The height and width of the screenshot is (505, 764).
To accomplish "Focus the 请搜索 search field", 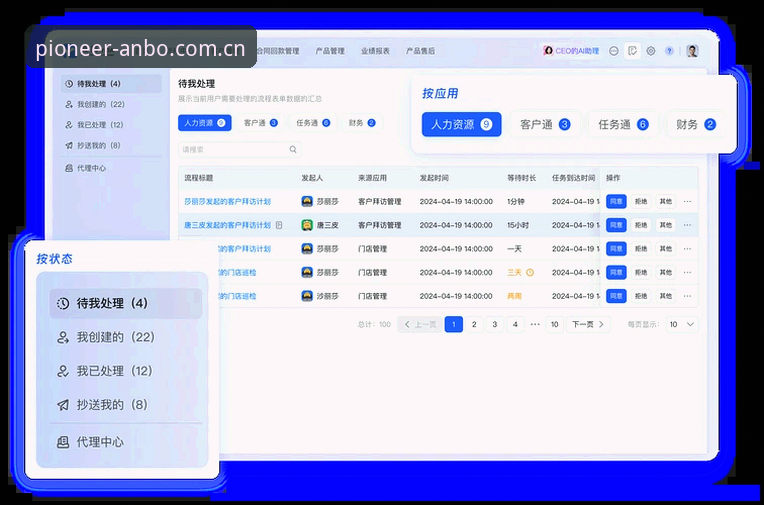I will pyautogui.click(x=239, y=150).
